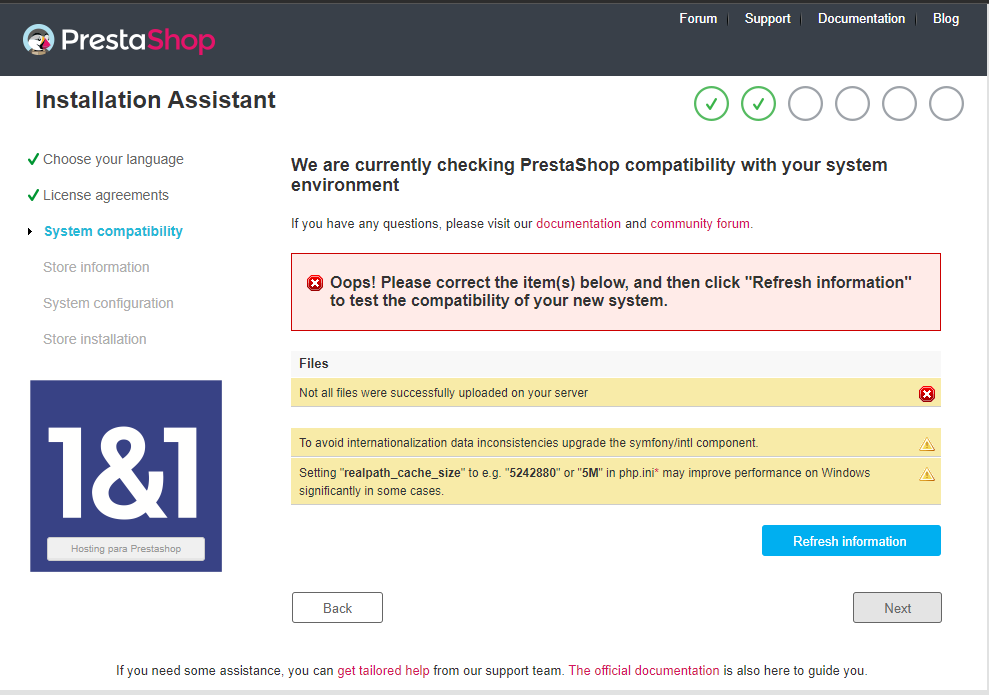Viewport: 989px width, 695px height.
Task: Click red error icon in Files row
Action: pos(927,394)
